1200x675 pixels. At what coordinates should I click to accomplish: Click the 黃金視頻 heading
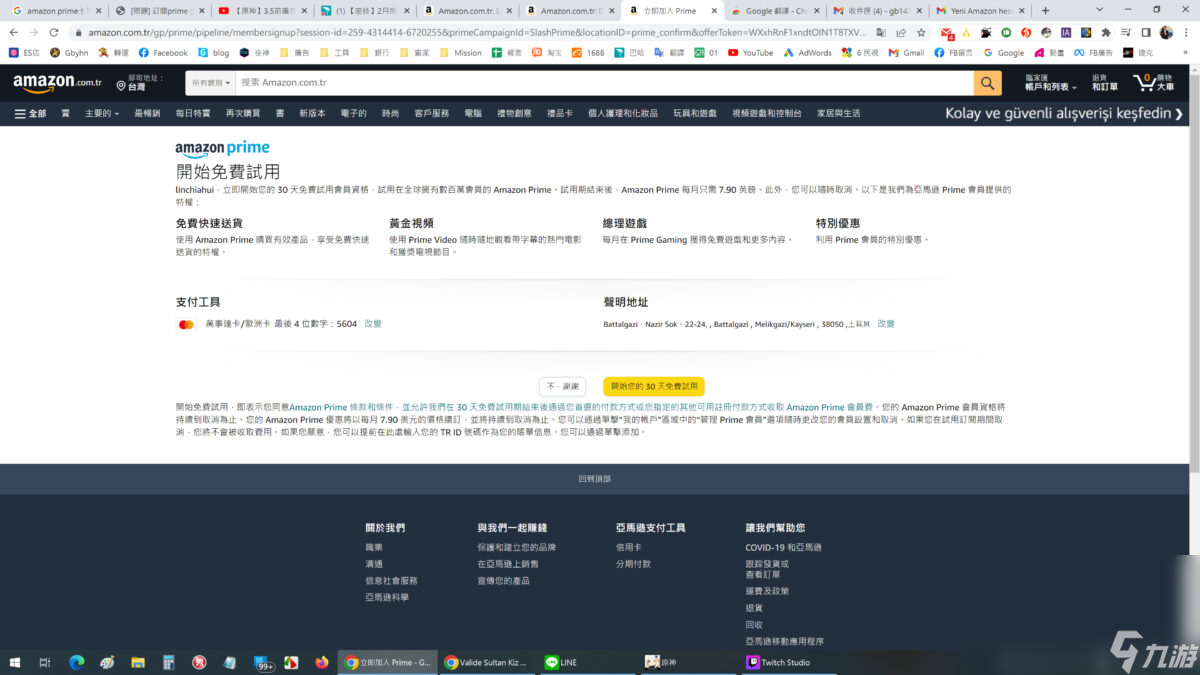point(411,223)
